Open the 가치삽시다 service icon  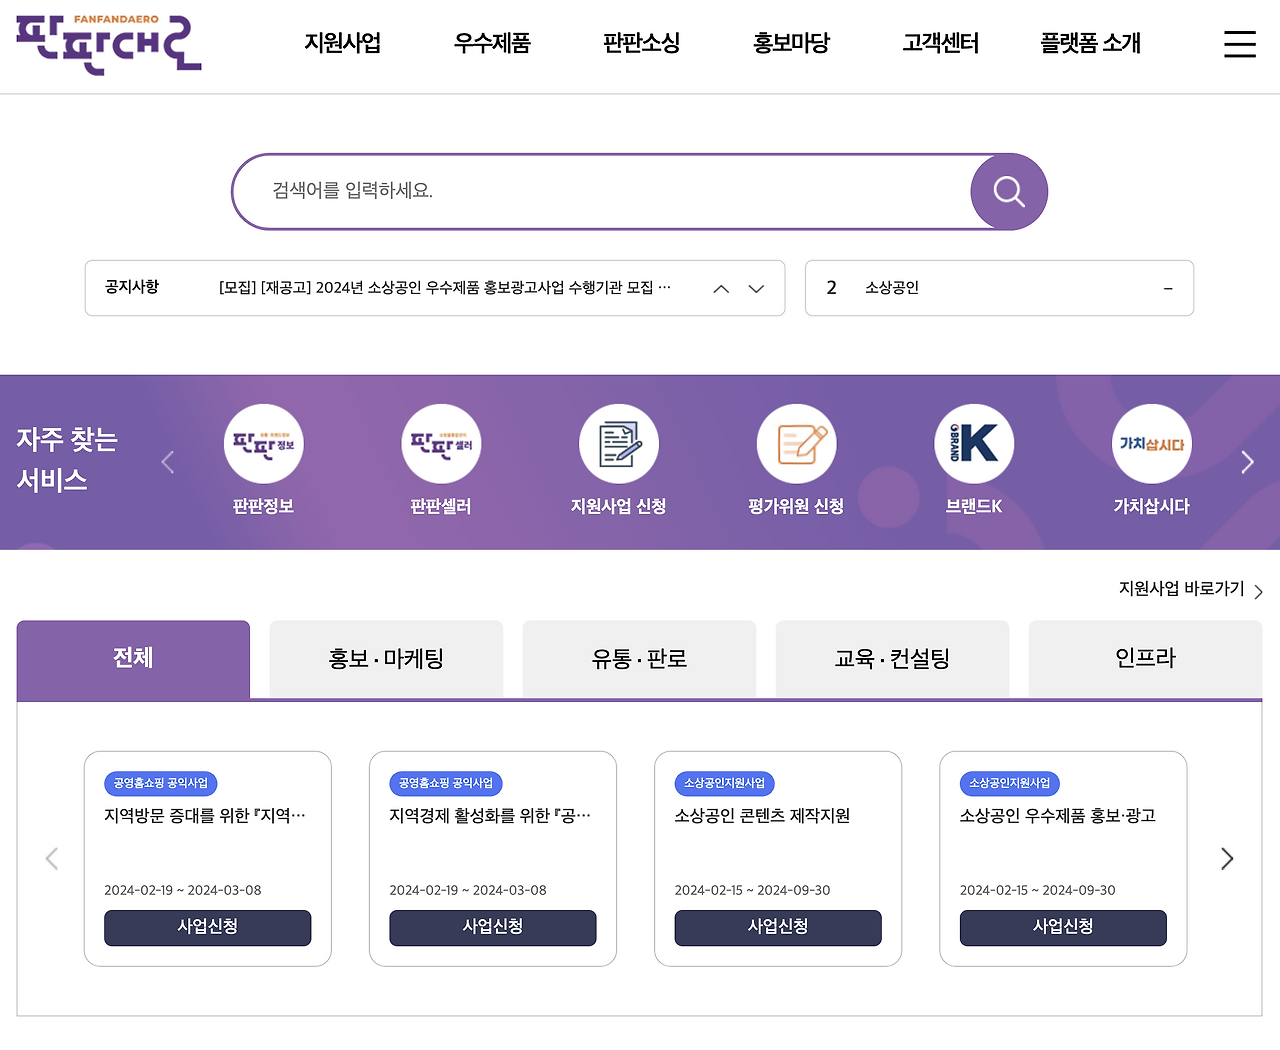(1152, 443)
